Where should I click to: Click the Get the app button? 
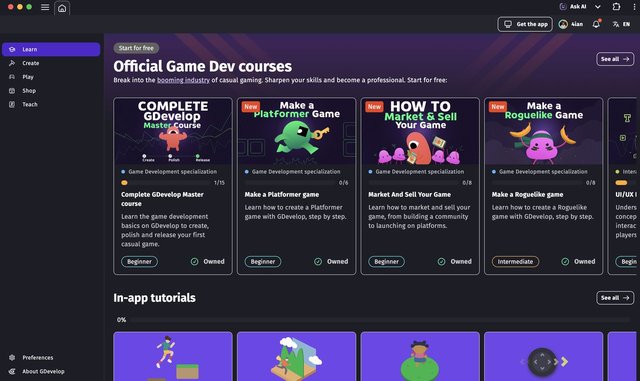pyautogui.click(x=525, y=24)
